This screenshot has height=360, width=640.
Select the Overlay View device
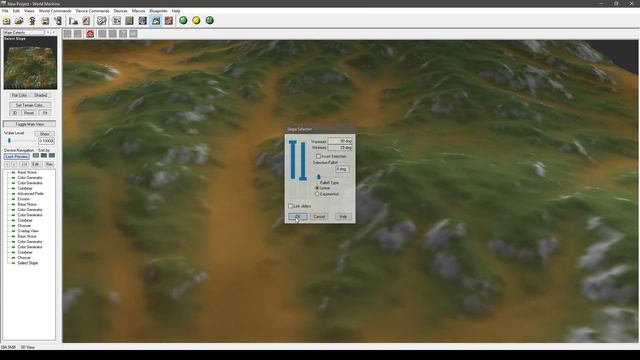[28, 231]
